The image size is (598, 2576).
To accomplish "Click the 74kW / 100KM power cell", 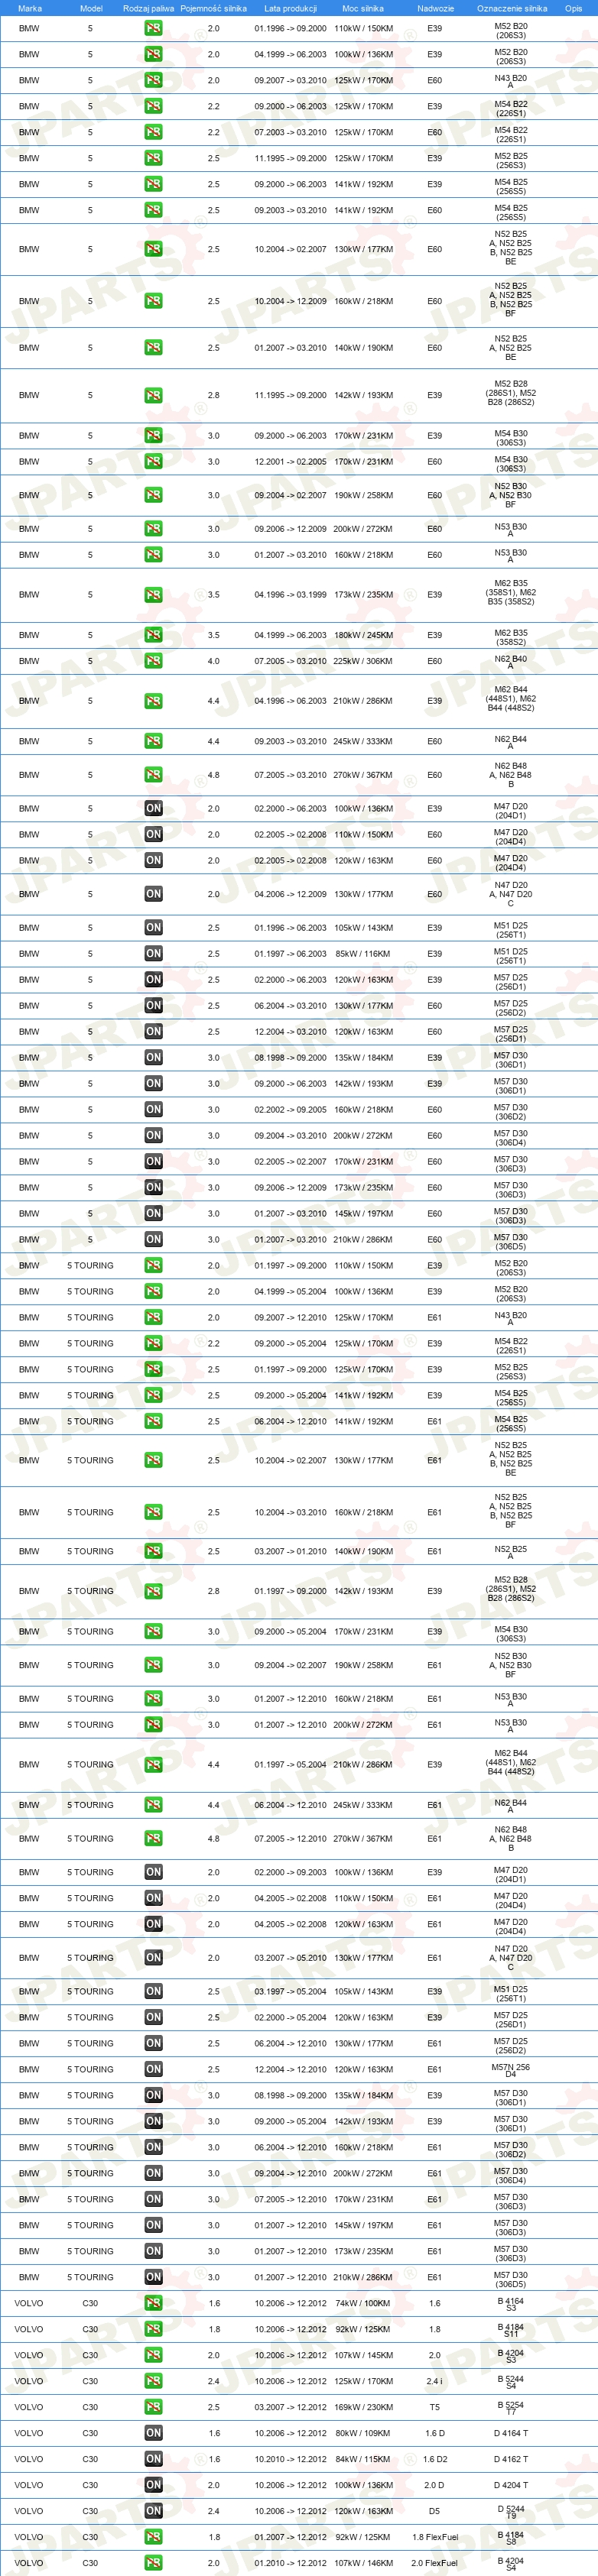I will point(364,2303).
